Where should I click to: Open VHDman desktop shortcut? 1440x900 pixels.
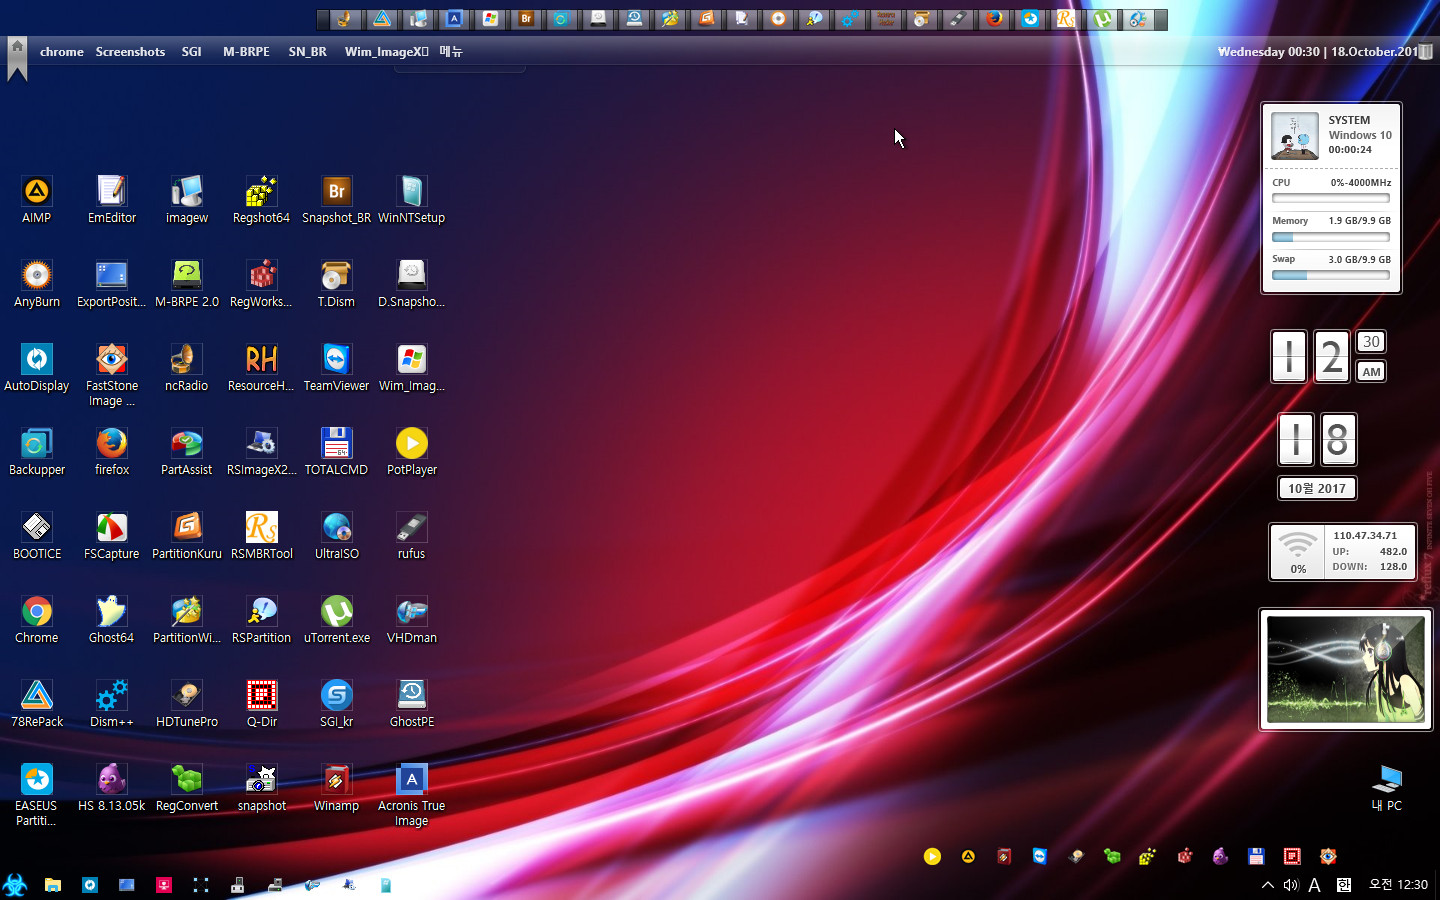tap(411, 620)
